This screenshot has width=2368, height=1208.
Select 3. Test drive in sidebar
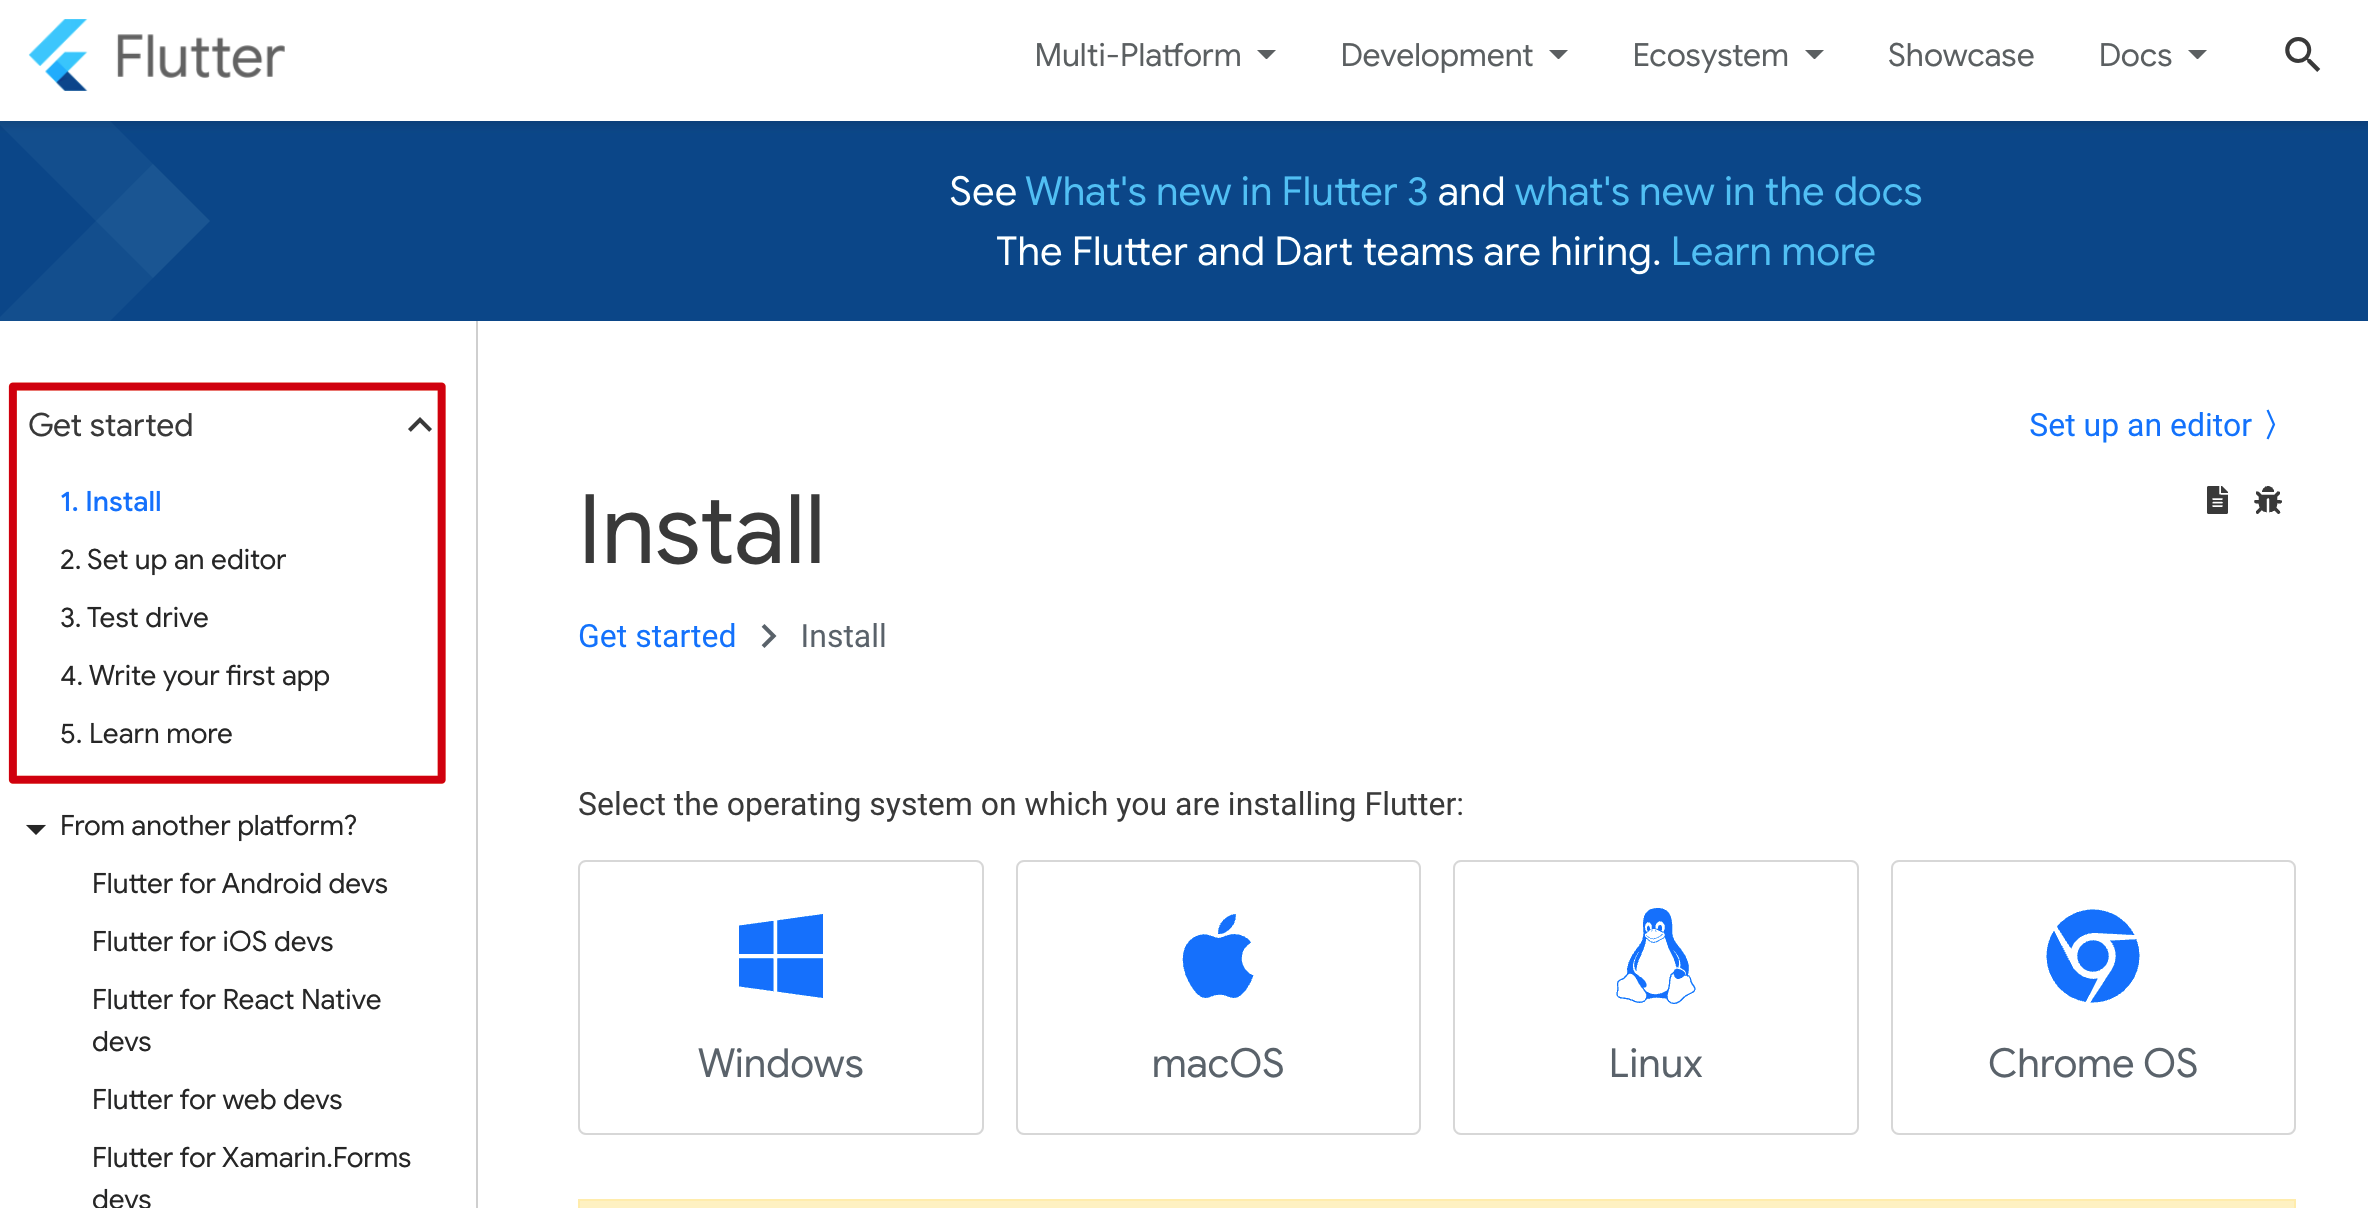pos(134,617)
